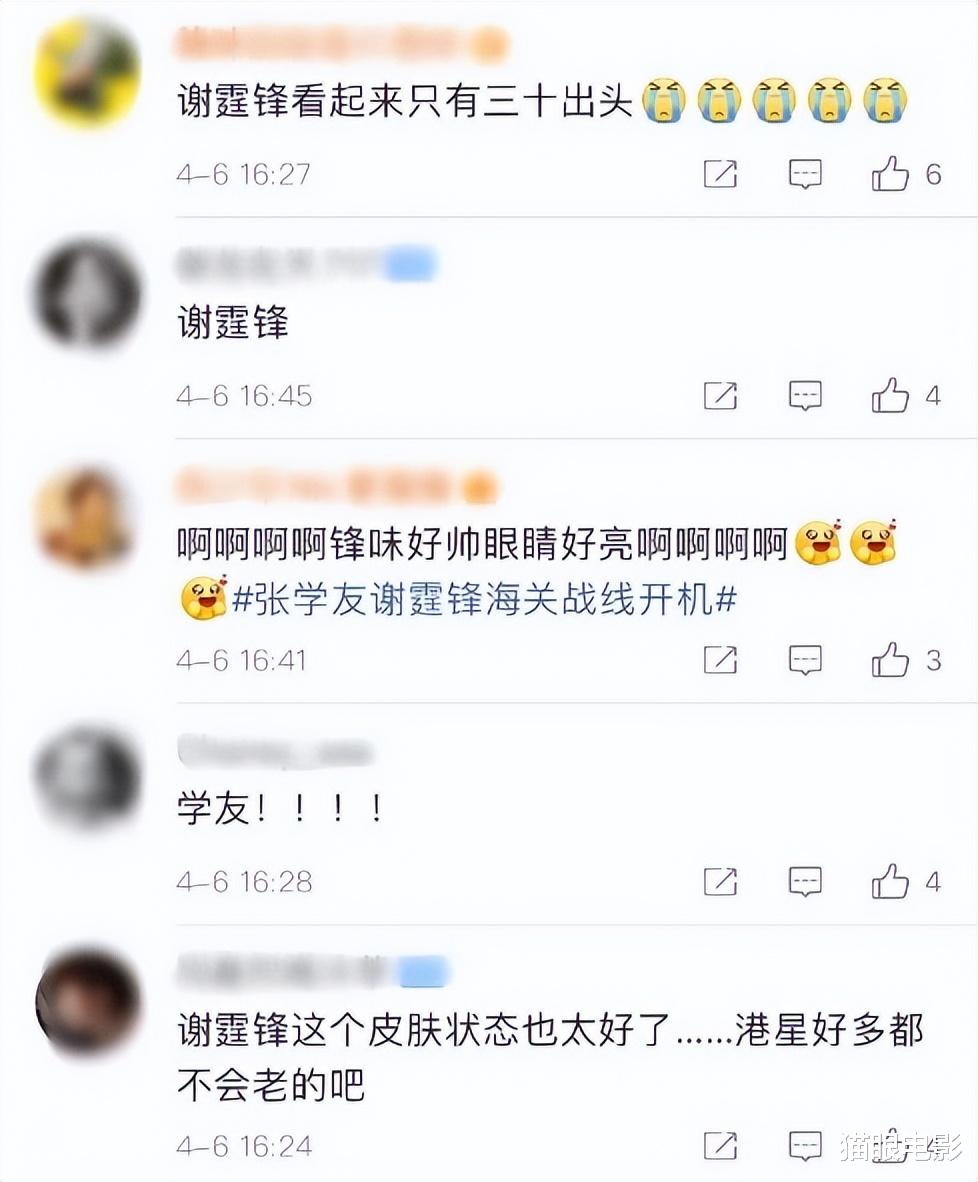
Task: Tap the 16:24 commenter's dark avatar
Action: 89,1003
